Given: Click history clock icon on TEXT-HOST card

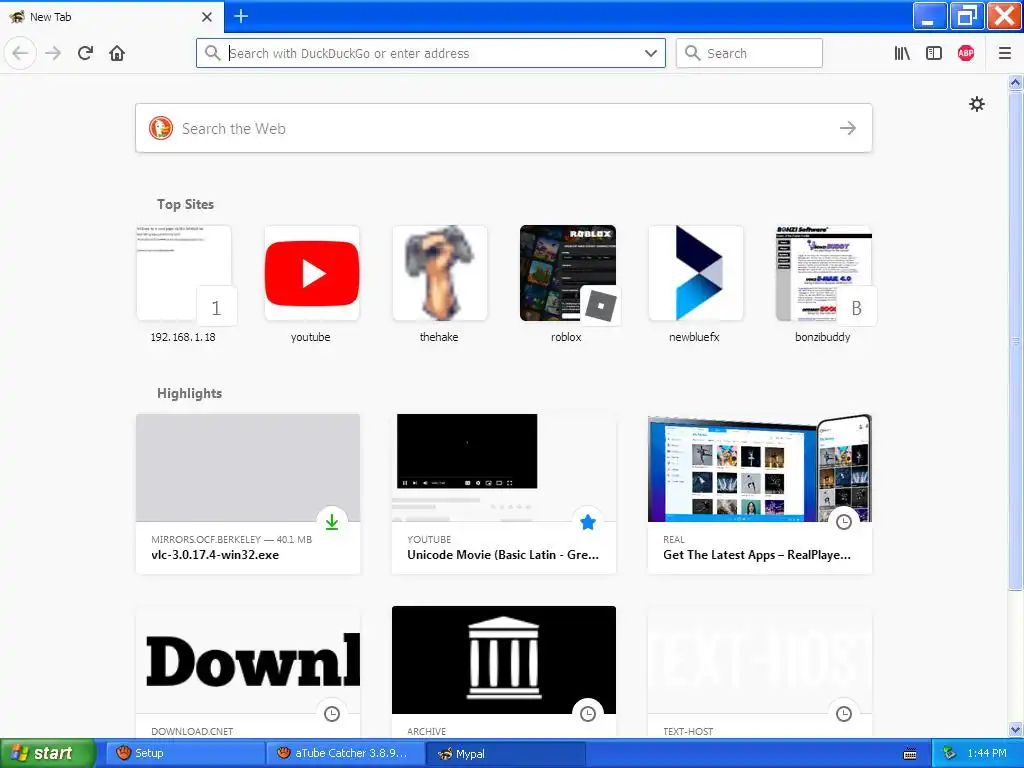Looking at the screenshot, I should [844, 714].
